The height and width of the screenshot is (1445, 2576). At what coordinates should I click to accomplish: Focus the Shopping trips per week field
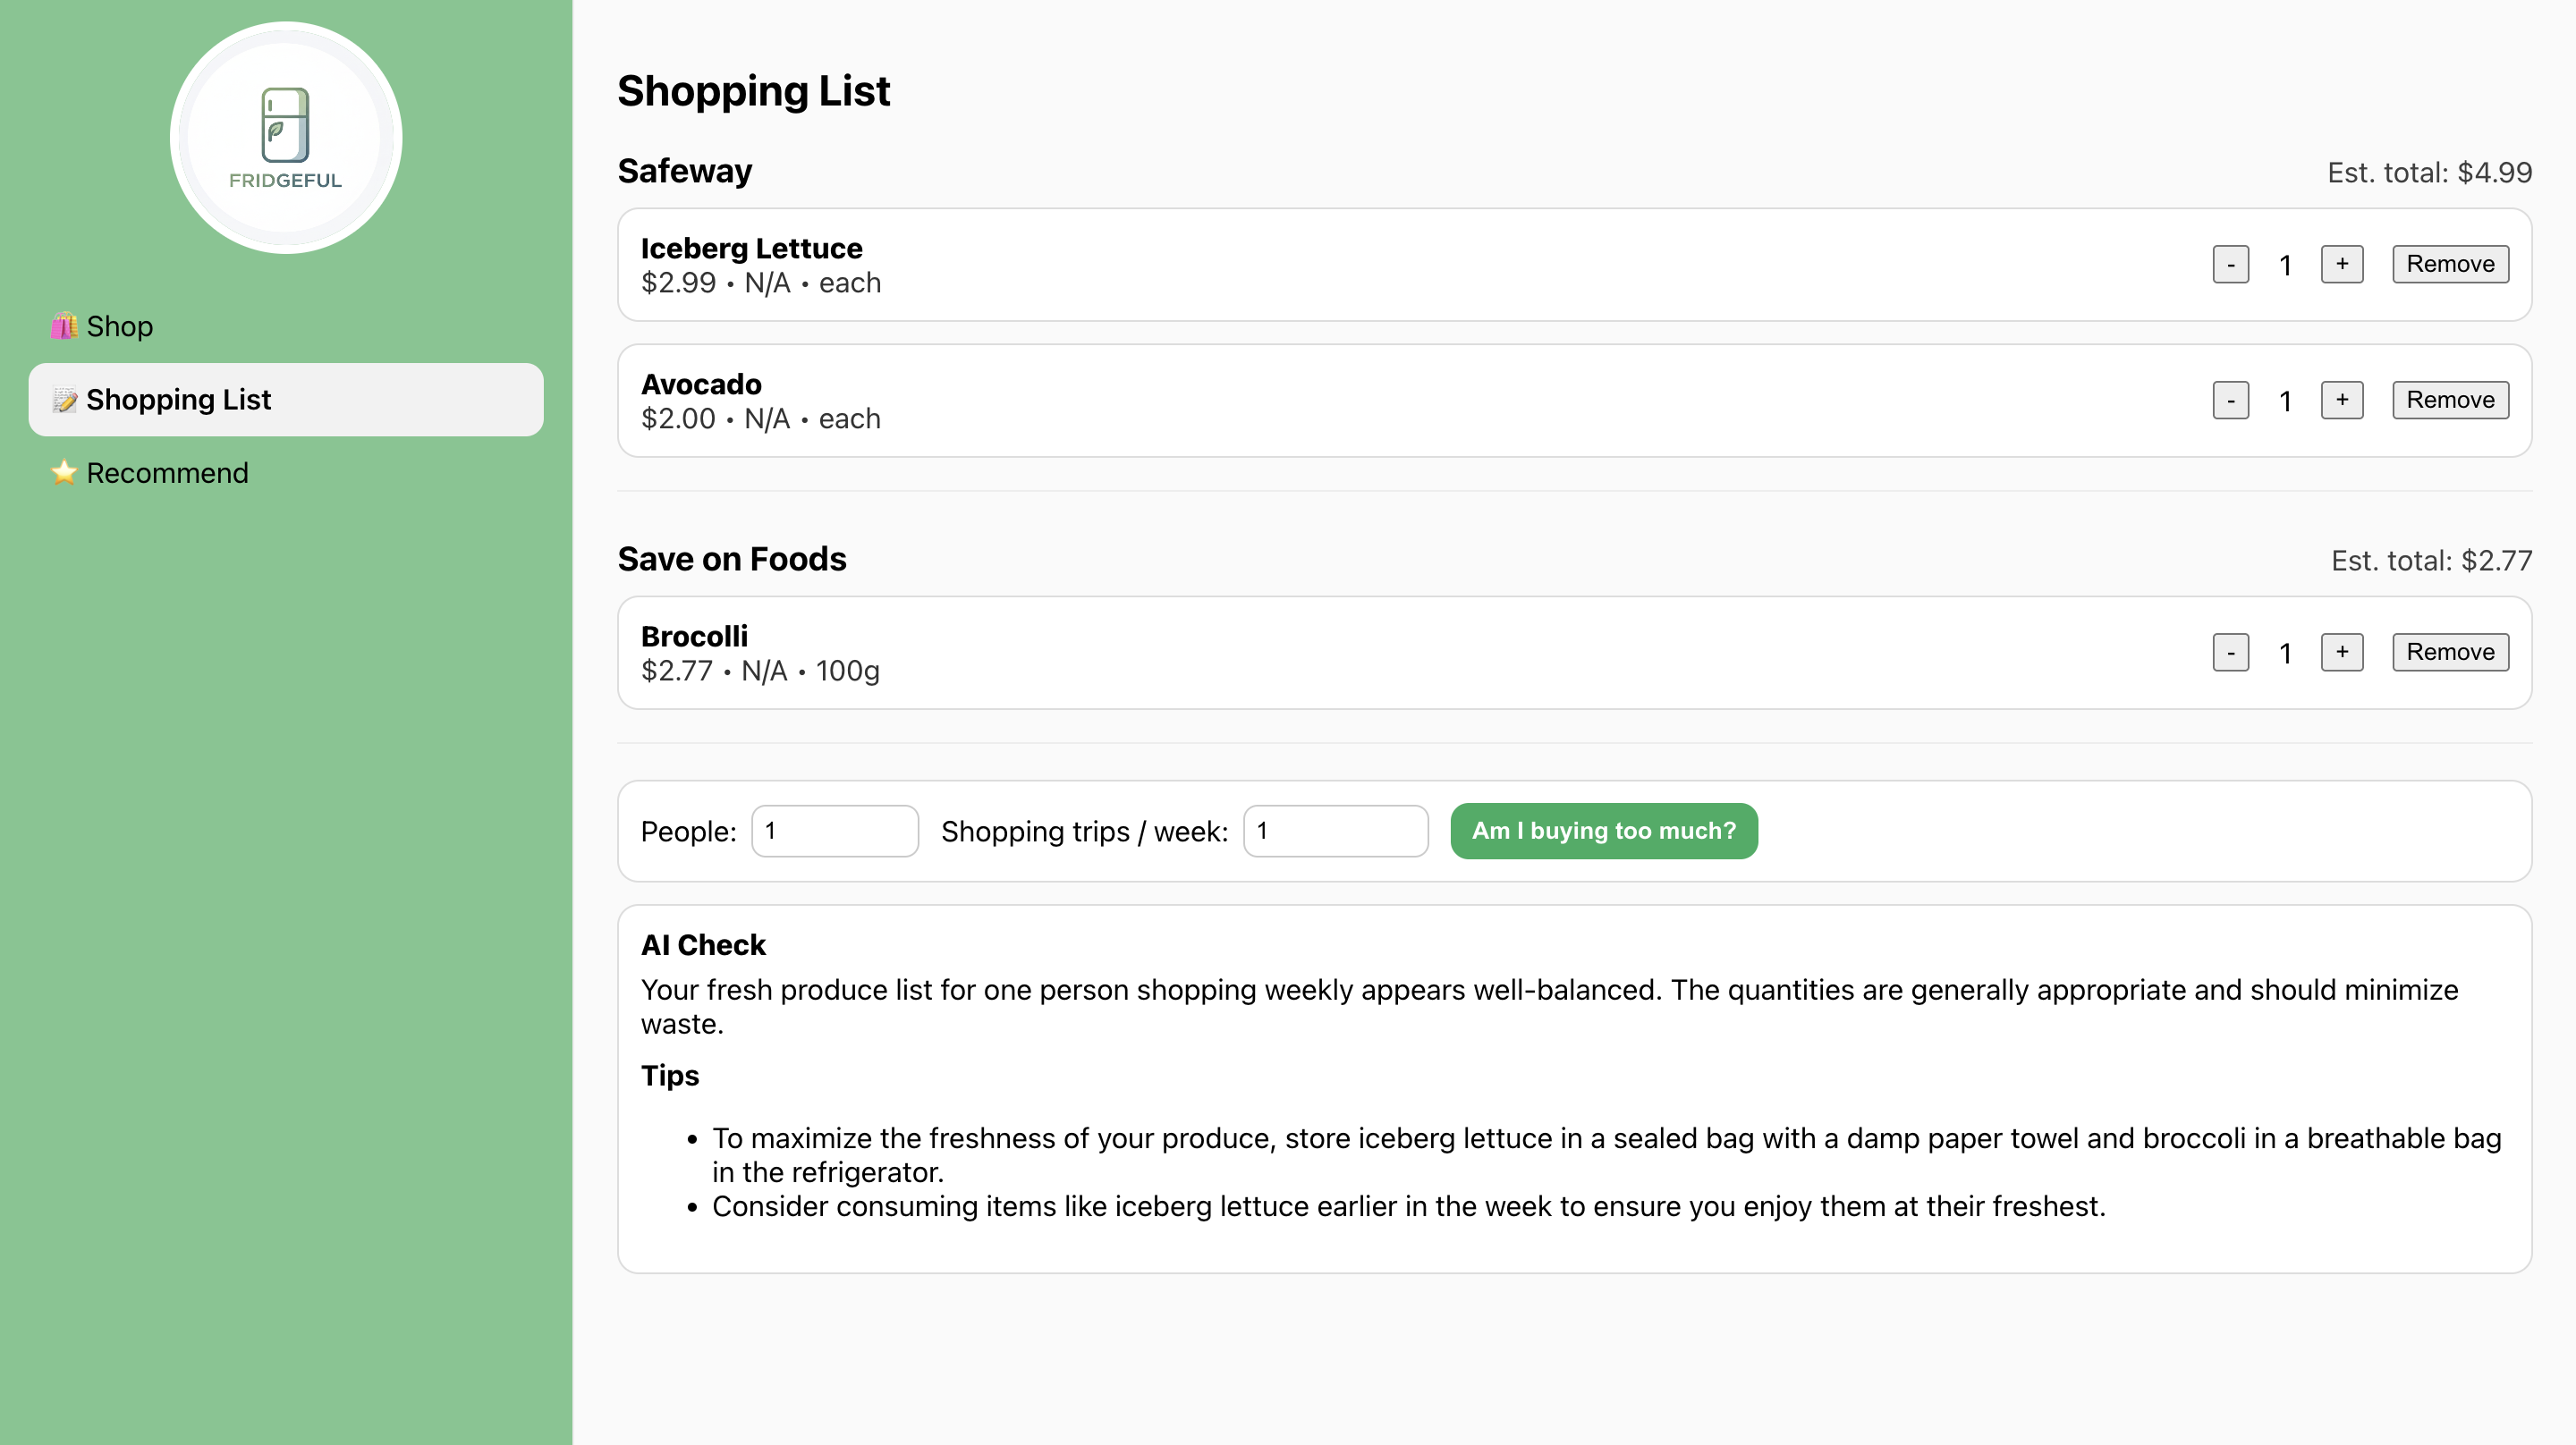[x=1334, y=831]
